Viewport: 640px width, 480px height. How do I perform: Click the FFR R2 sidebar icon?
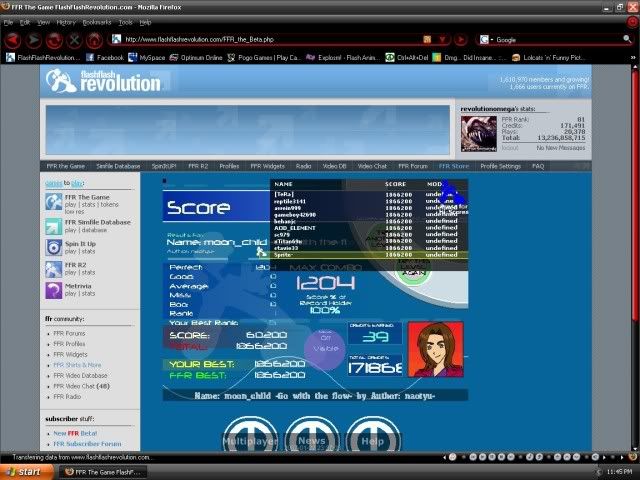tap(54, 268)
